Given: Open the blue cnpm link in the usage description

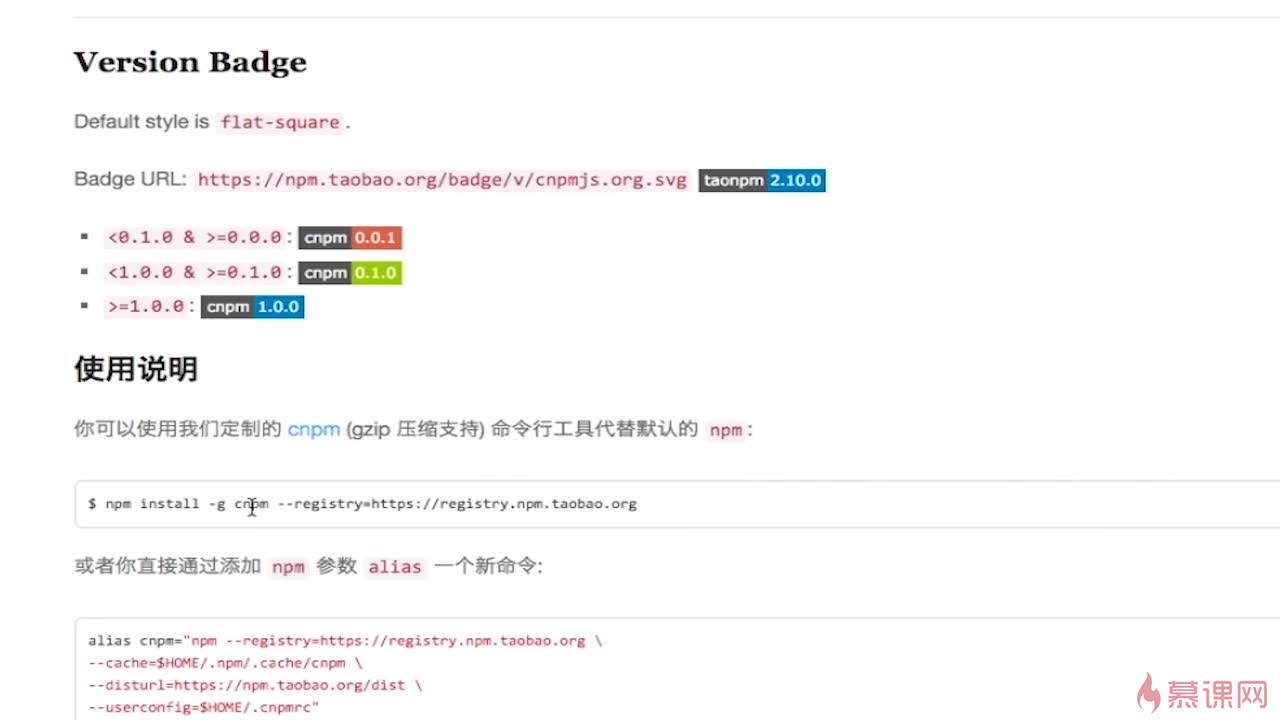Looking at the screenshot, I should coord(314,430).
